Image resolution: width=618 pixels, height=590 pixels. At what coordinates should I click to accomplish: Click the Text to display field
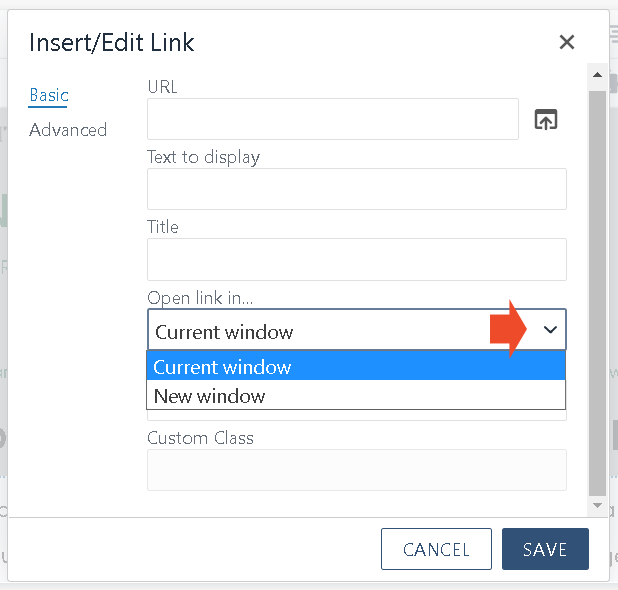click(x=357, y=189)
